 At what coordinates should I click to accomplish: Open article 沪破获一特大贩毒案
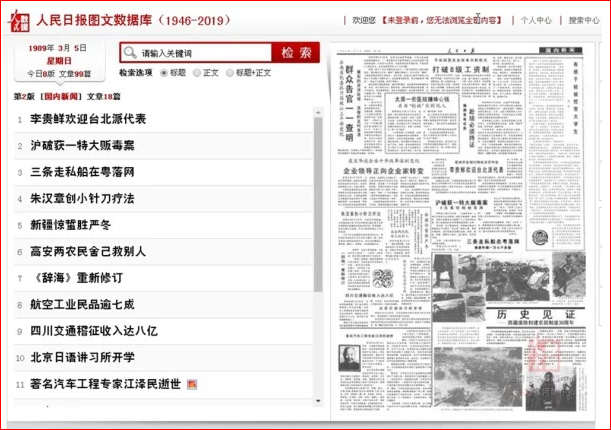[x=82, y=146]
